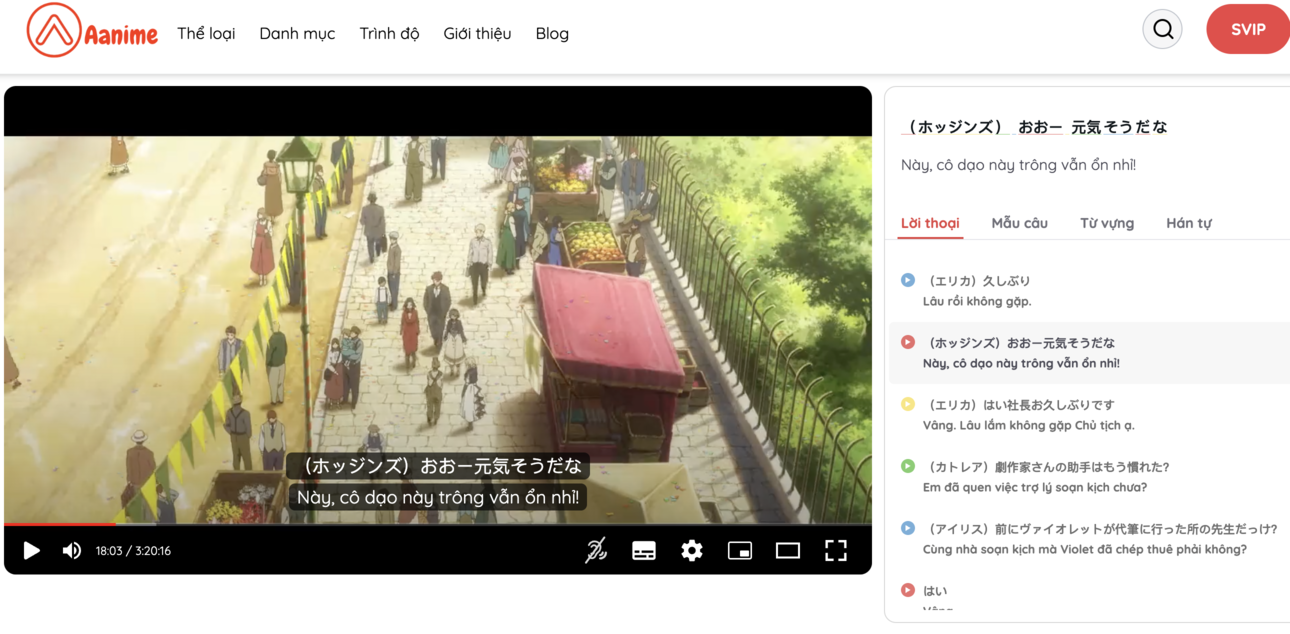Enable picture-in-picture miniplayer
Screen dimensions: 1290x634
[x=740, y=550]
